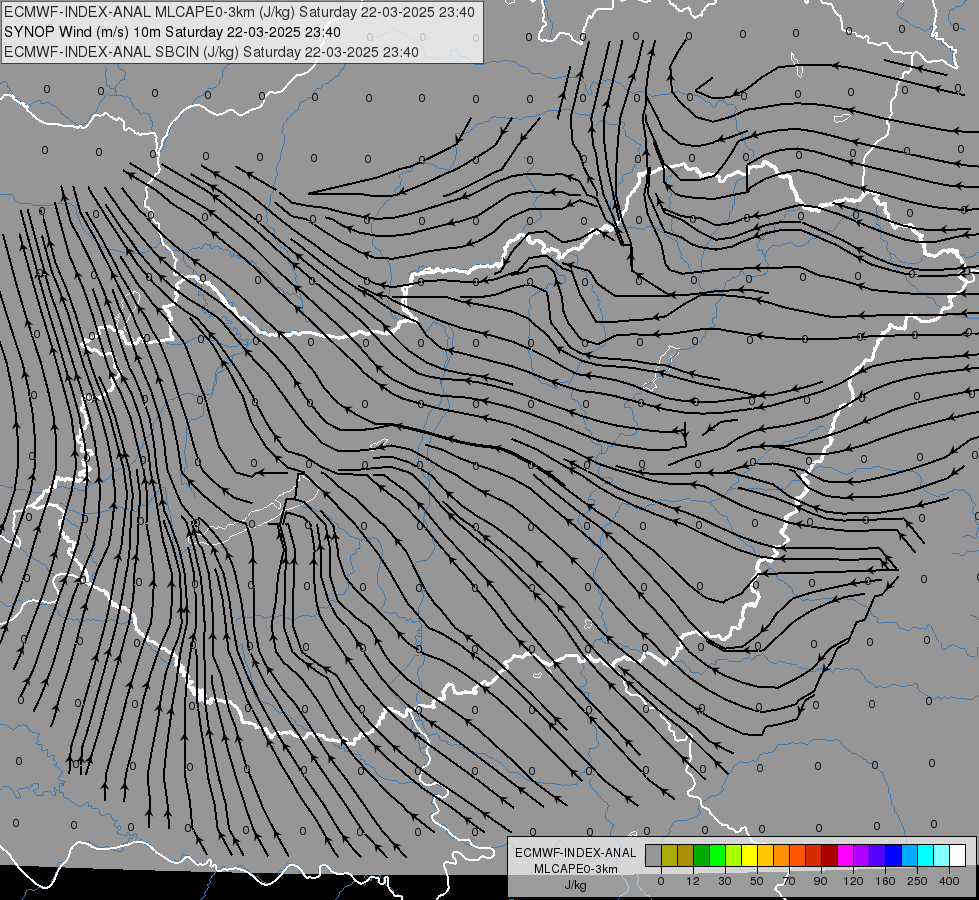Pick the indigo legend swatch
This screenshot has width=979, height=900.
(x=877, y=855)
